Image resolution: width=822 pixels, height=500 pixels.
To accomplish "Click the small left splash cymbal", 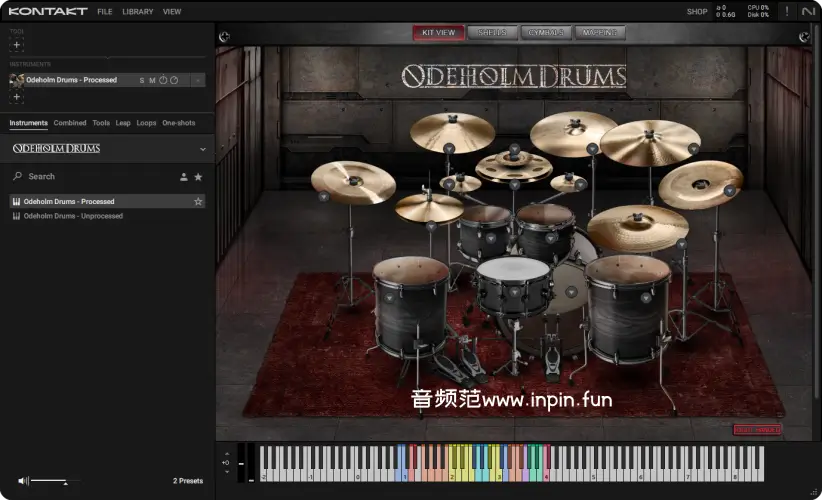I will 460,182.
